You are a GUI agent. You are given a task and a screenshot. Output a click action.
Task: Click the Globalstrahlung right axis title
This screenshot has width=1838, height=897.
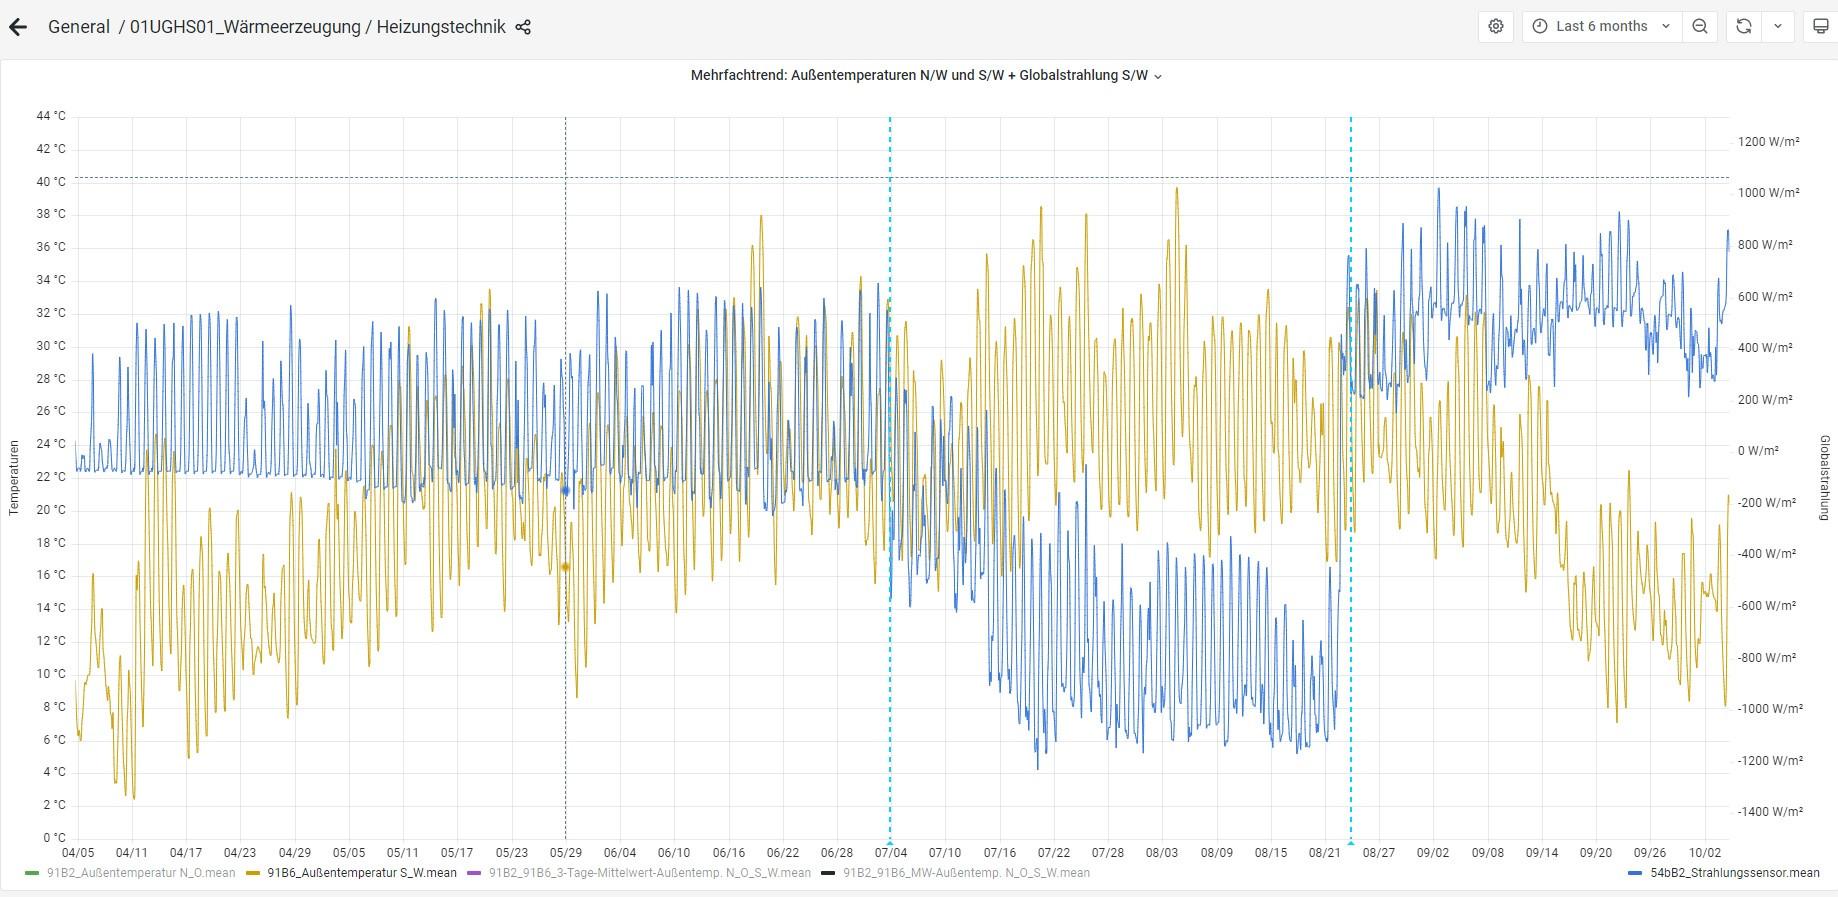pyautogui.click(x=1825, y=478)
